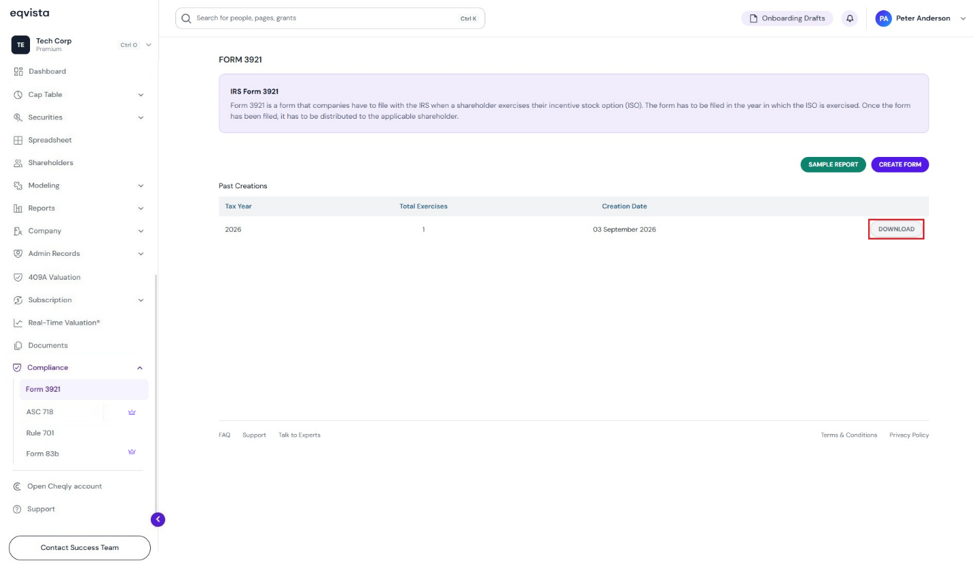The height and width of the screenshot is (565, 974).
Task: Click the crown icon beside ASC 718
Action: click(x=132, y=412)
